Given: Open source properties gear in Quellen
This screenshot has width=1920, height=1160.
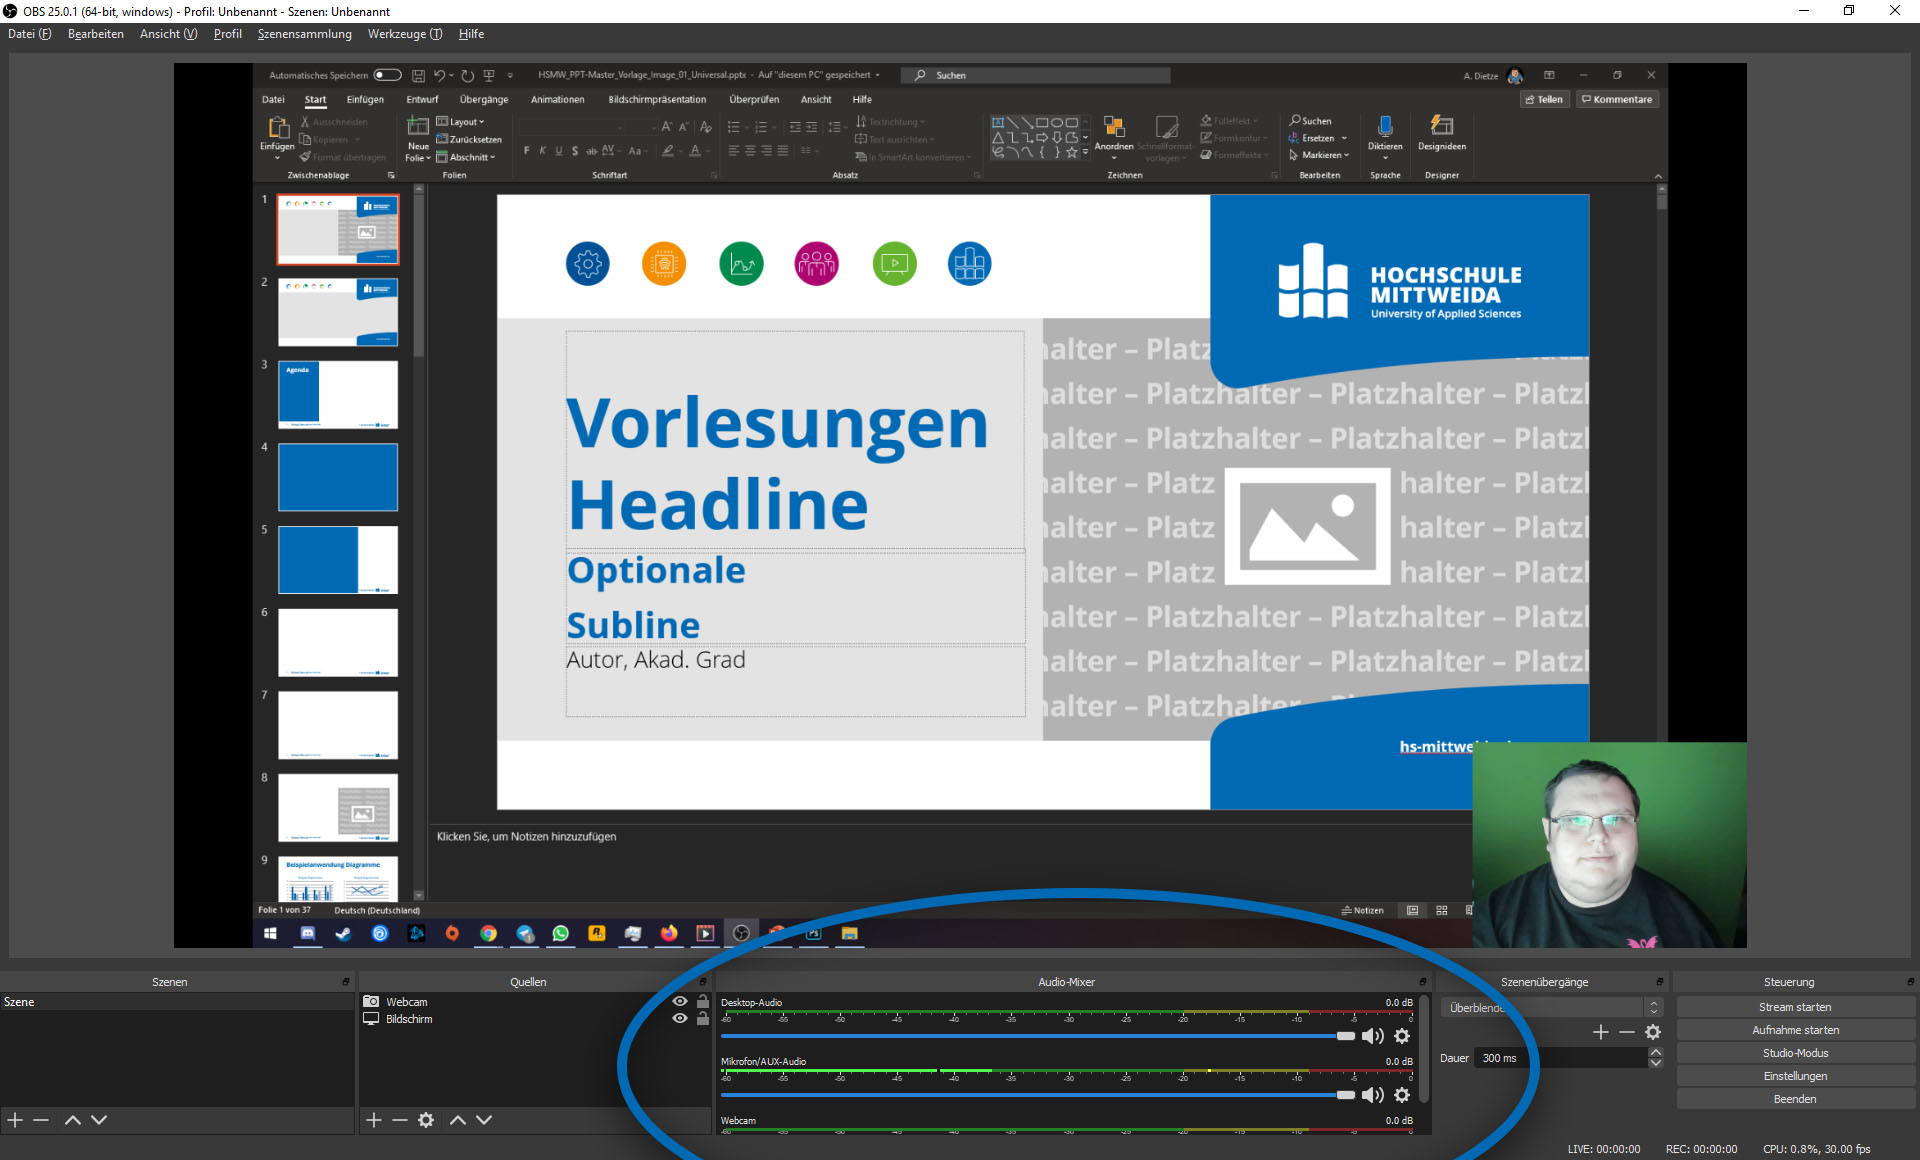Looking at the screenshot, I should click(x=426, y=1120).
